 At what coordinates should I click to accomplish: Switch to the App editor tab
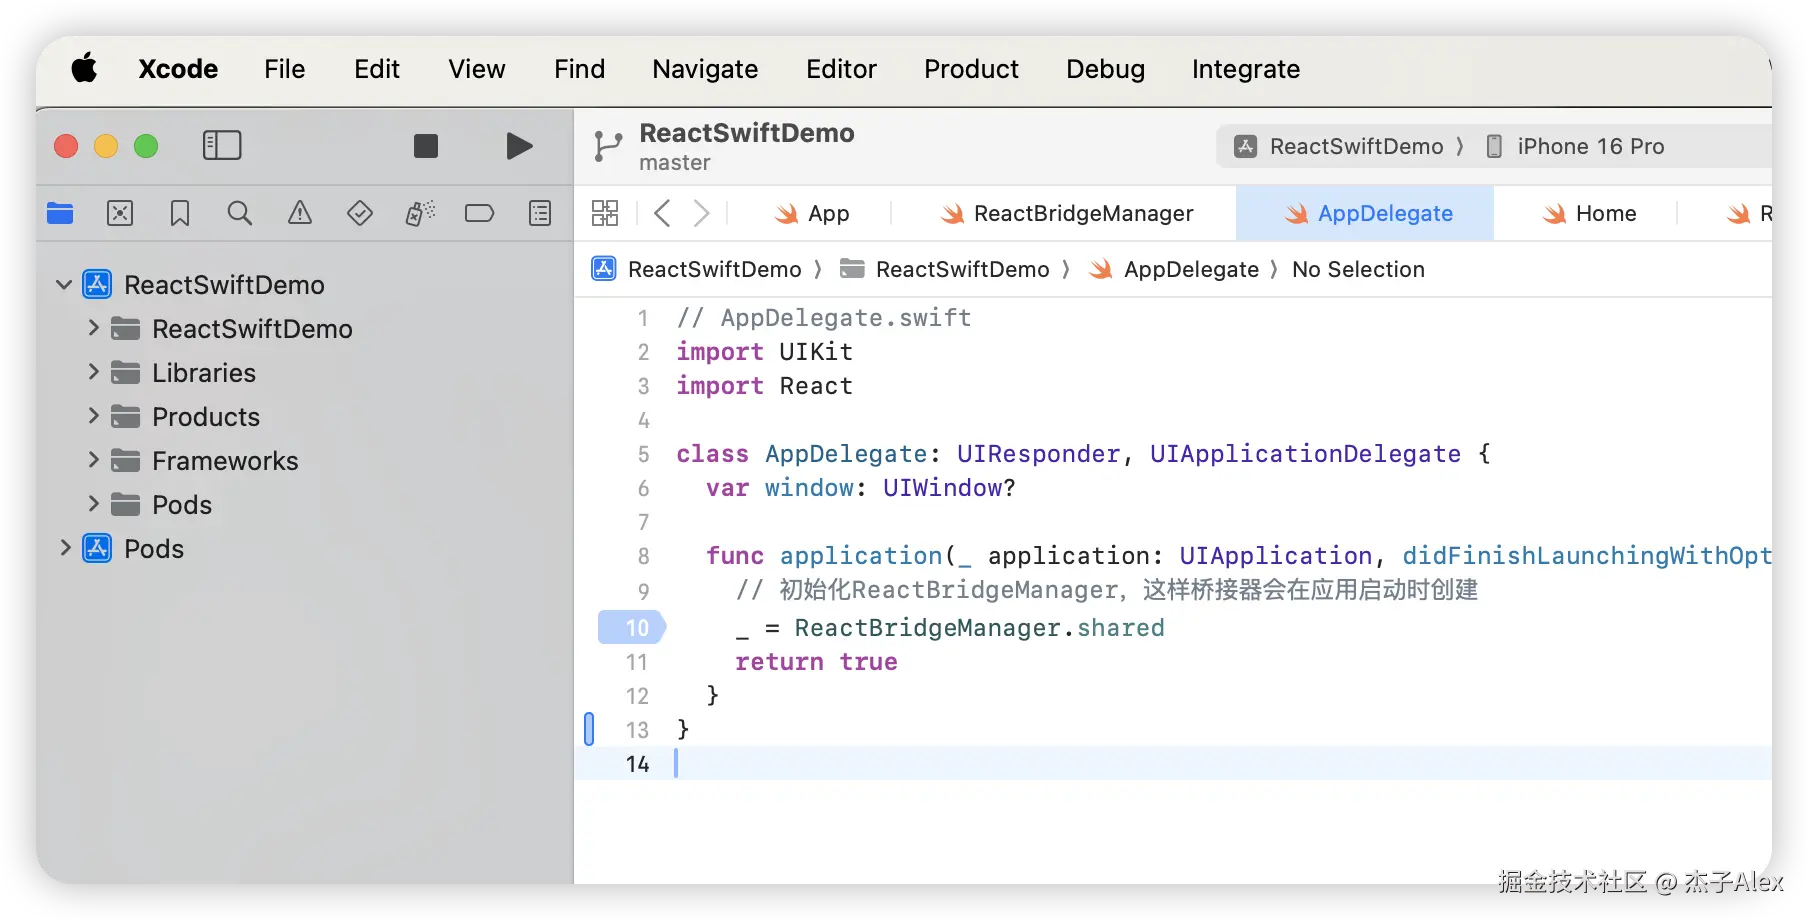(x=812, y=213)
